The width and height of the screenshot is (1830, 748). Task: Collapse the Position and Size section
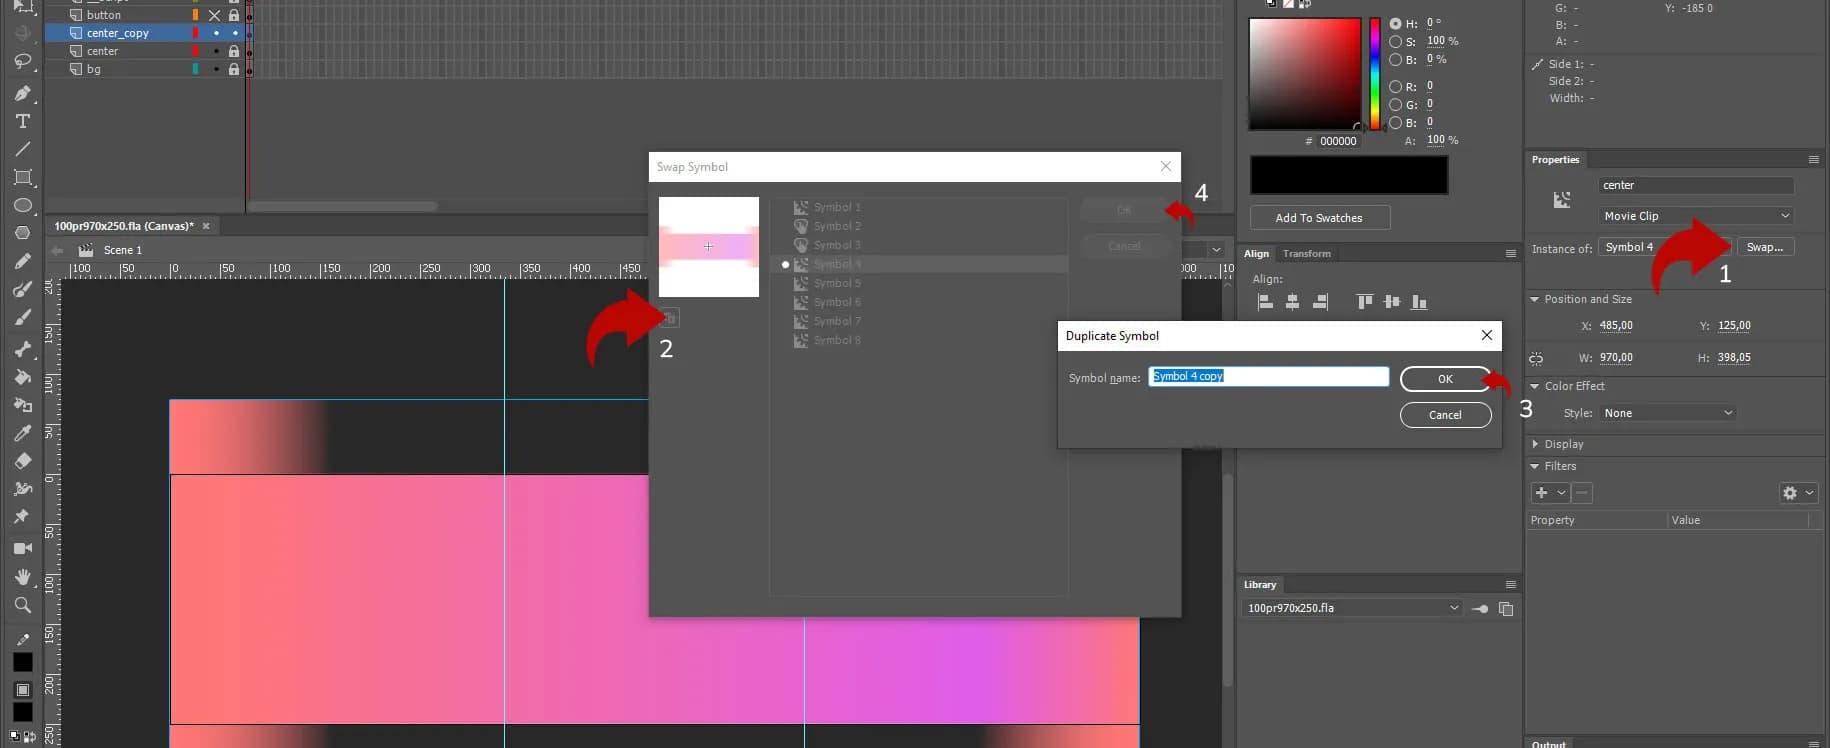pyautogui.click(x=1535, y=299)
